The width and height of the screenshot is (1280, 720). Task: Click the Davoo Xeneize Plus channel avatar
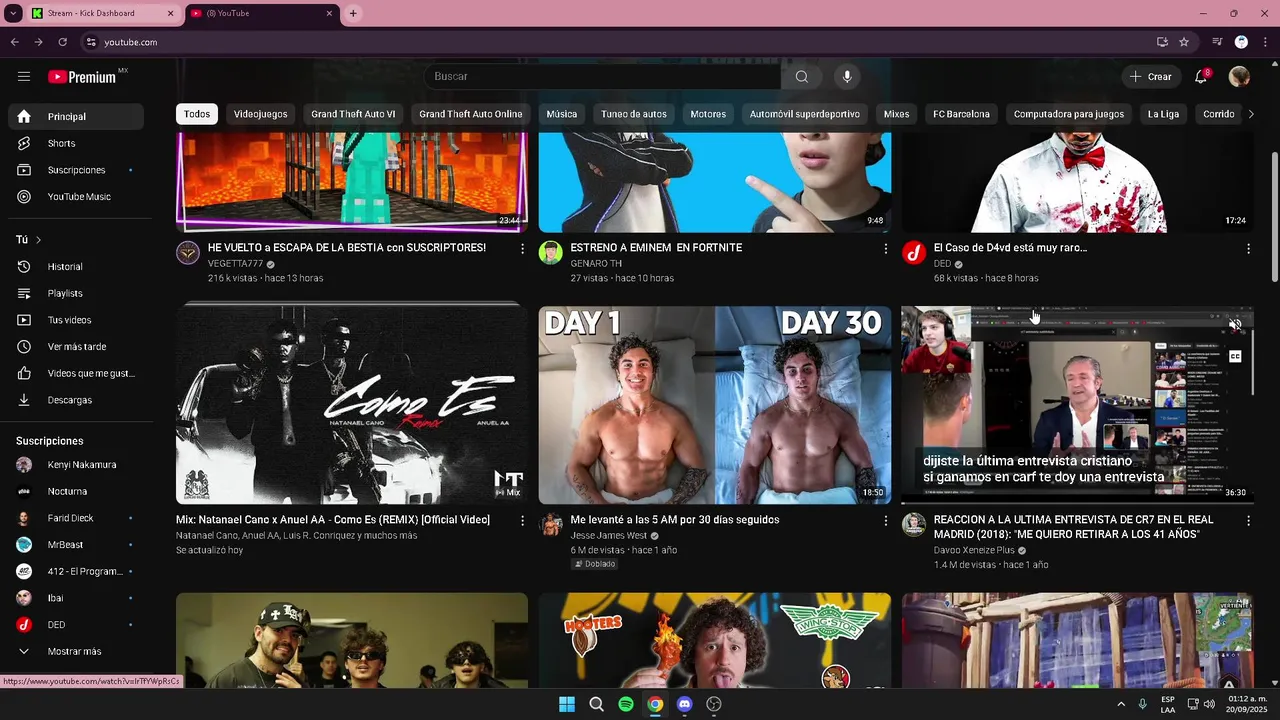pyautogui.click(x=914, y=525)
